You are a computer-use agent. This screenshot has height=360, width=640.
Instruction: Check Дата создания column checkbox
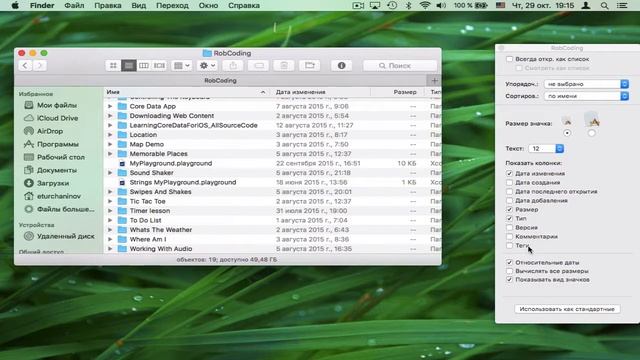click(509, 182)
